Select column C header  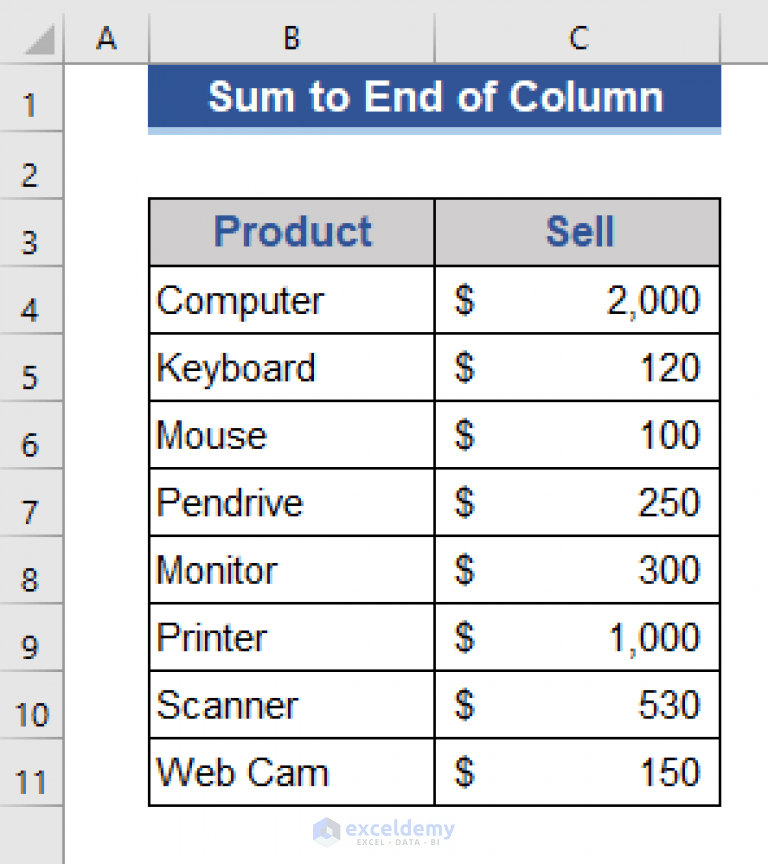[x=578, y=38]
